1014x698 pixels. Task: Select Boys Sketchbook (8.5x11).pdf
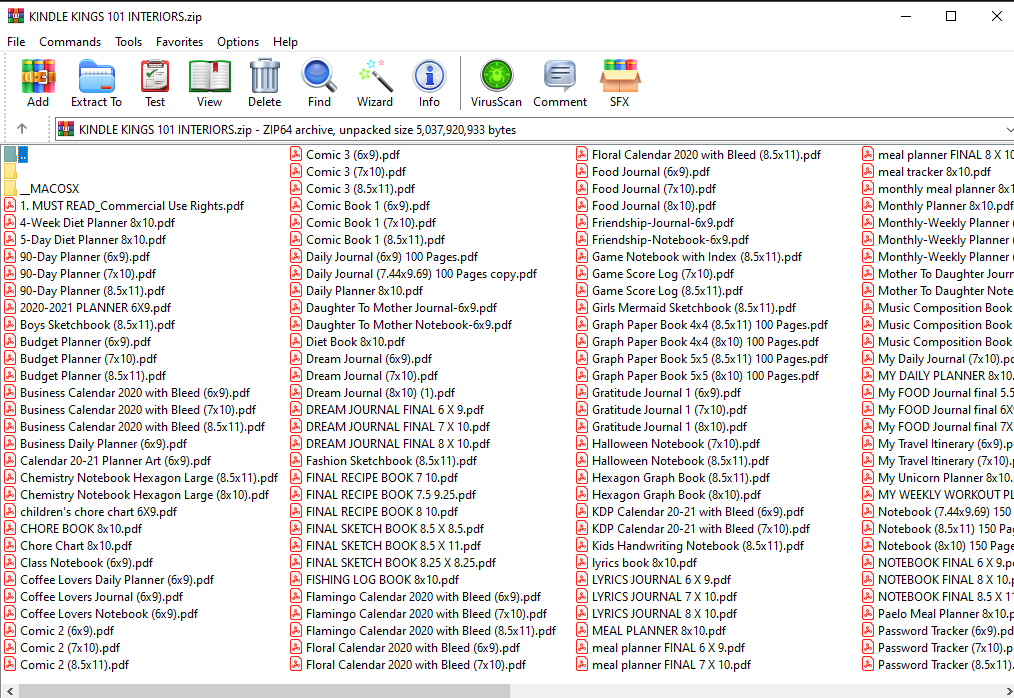point(90,325)
